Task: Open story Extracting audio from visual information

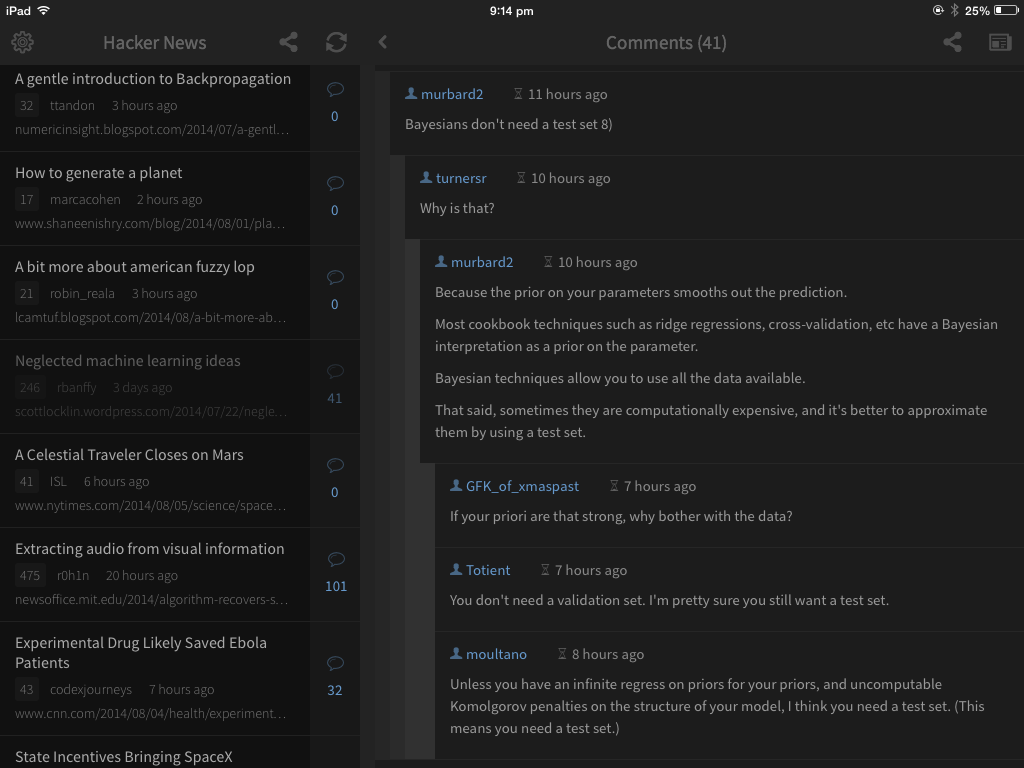Action: (x=150, y=549)
